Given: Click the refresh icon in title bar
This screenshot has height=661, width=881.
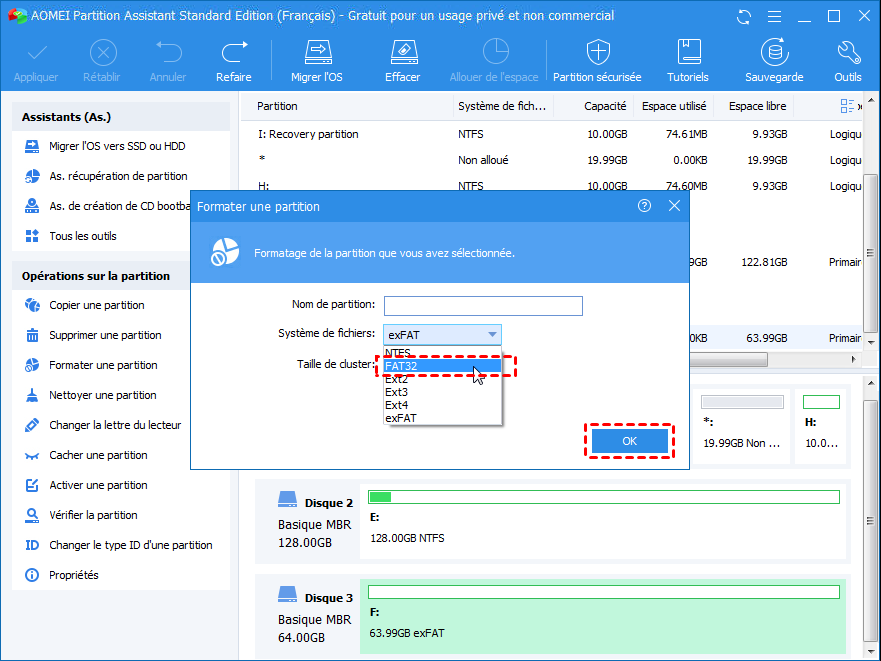Looking at the screenshot, I should tap(744, 17).
